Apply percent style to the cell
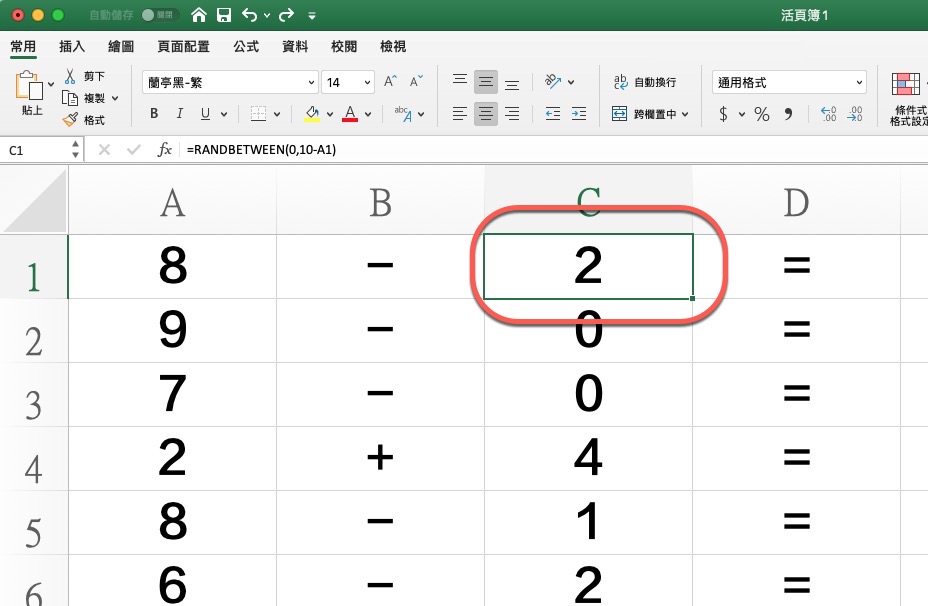Screen dimensions: 928x606 pos(762,115)
